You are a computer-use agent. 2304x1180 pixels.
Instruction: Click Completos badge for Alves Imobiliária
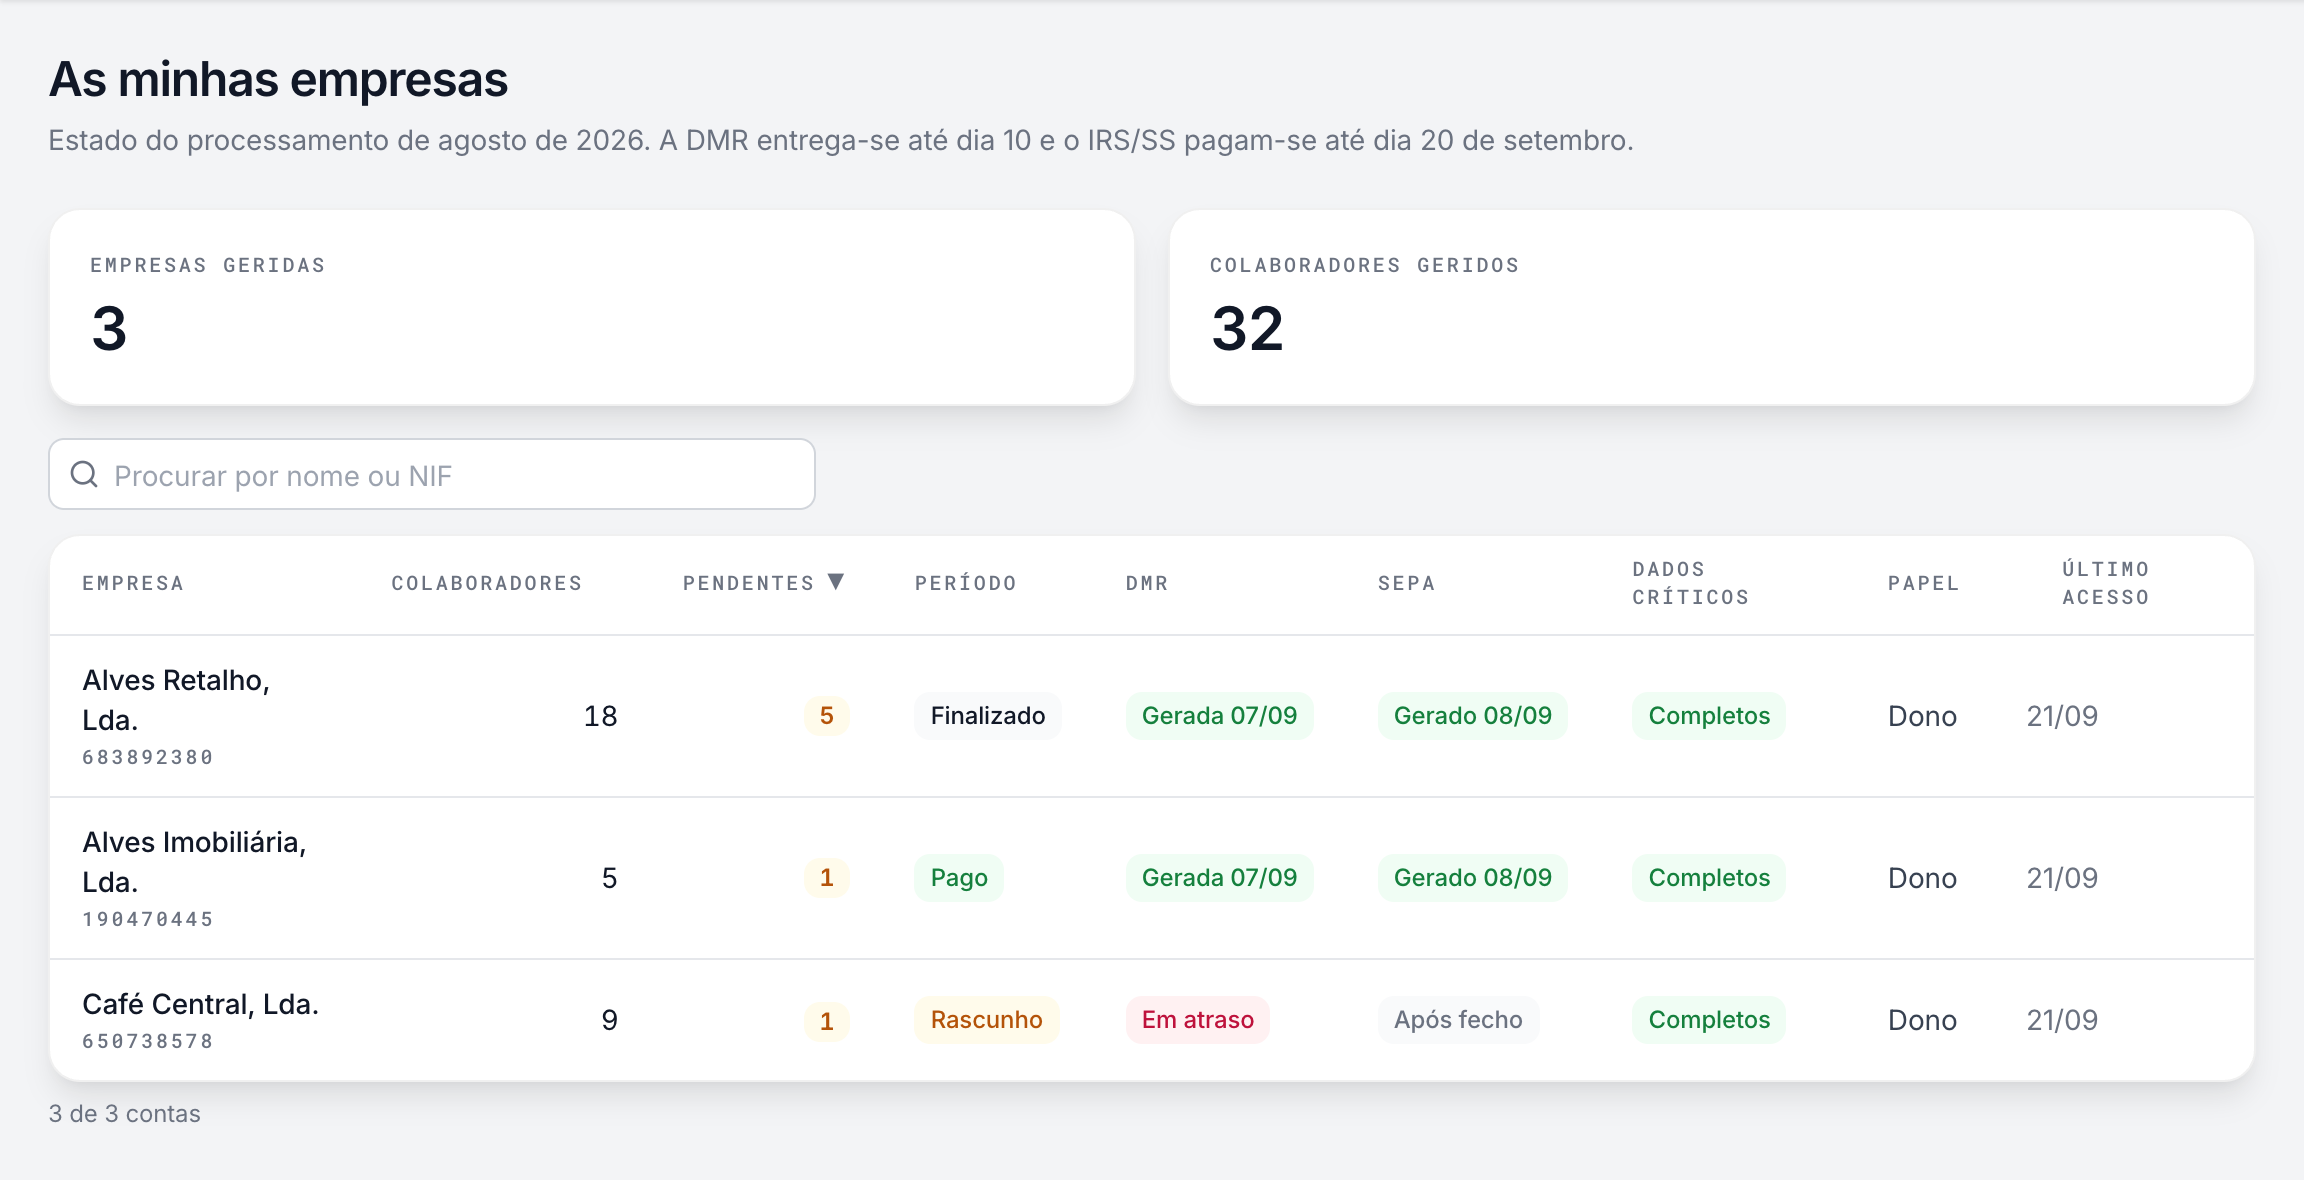coord(1709,878)
